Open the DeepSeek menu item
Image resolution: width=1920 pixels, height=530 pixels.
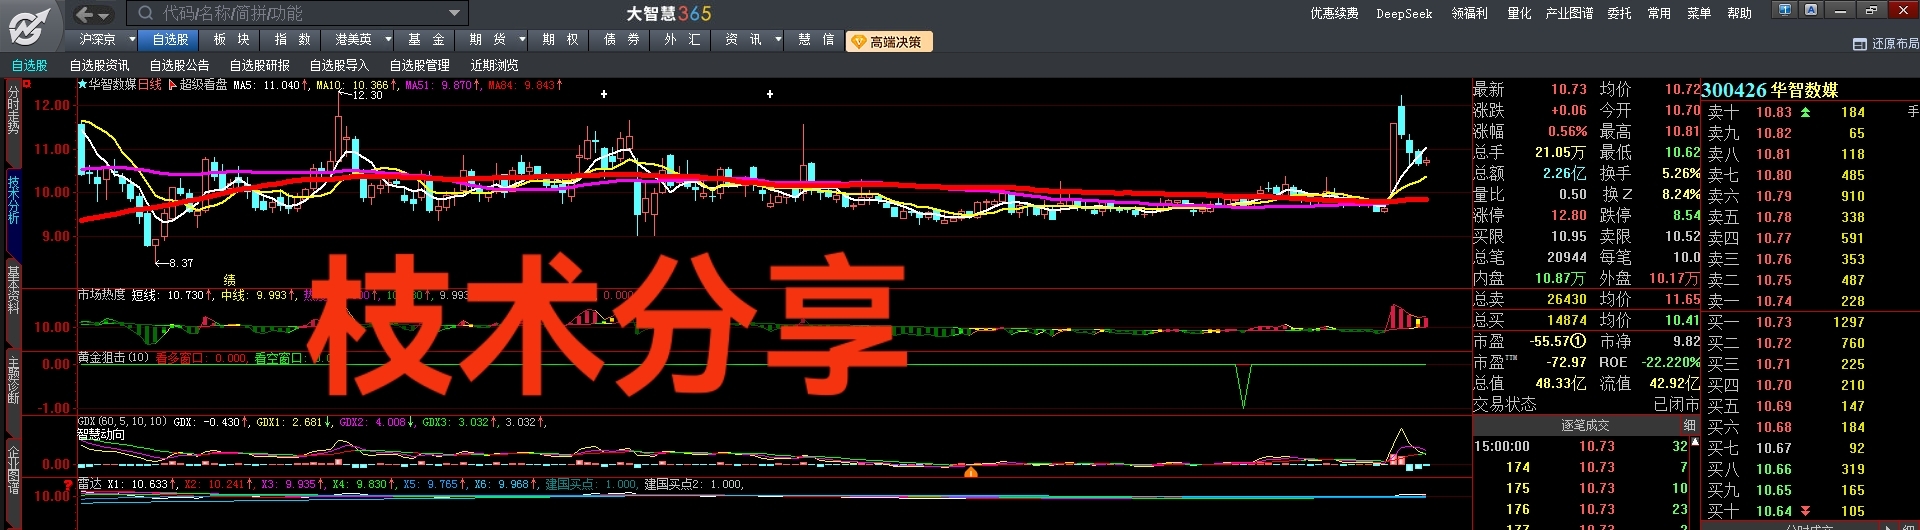[x=1404, y=13]
